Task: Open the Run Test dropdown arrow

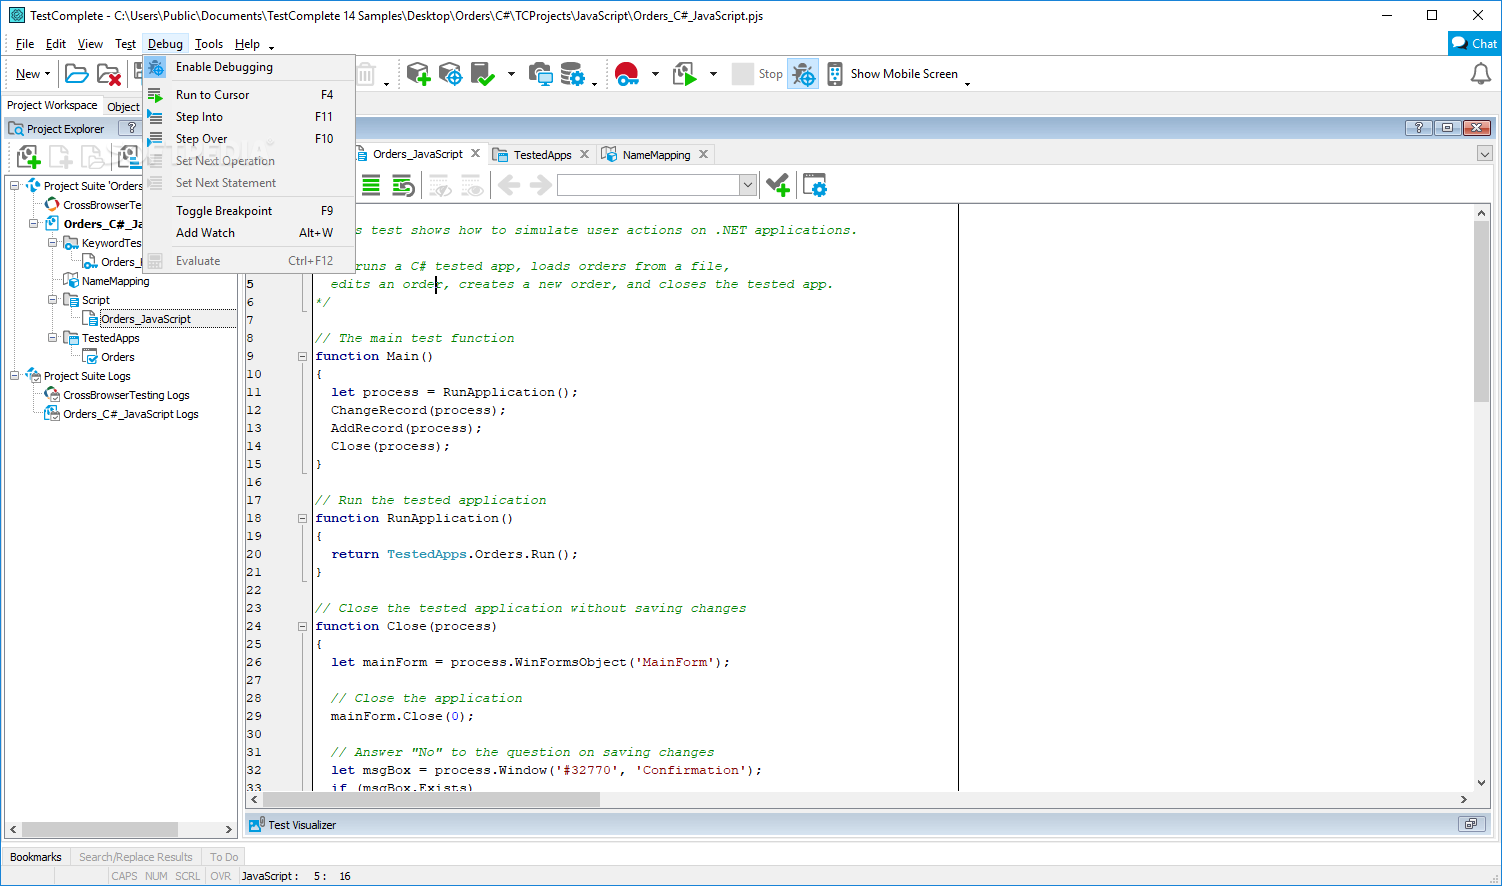Action: [713, 74]
